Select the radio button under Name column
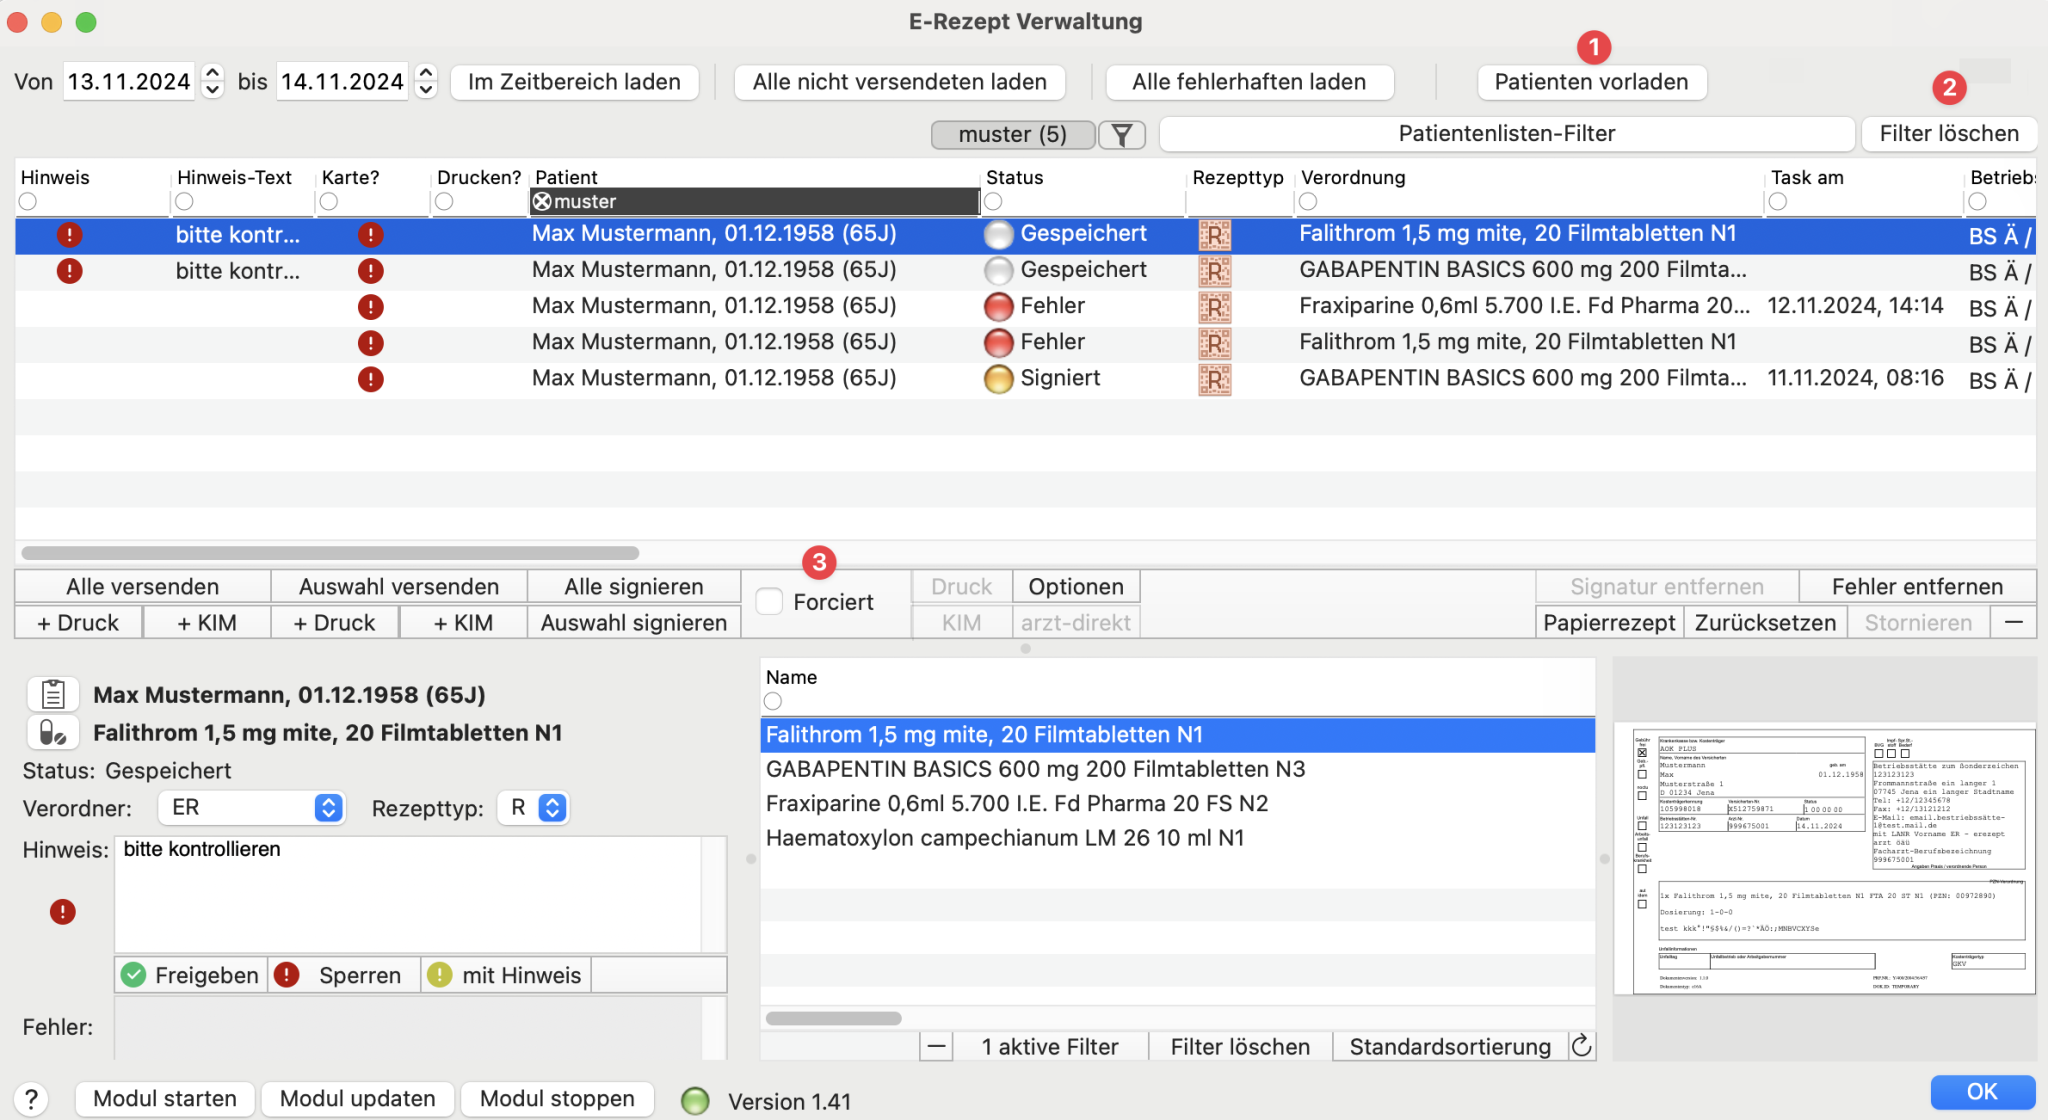The width and height of the screenshot is (2048, 1120). point(773,701)
